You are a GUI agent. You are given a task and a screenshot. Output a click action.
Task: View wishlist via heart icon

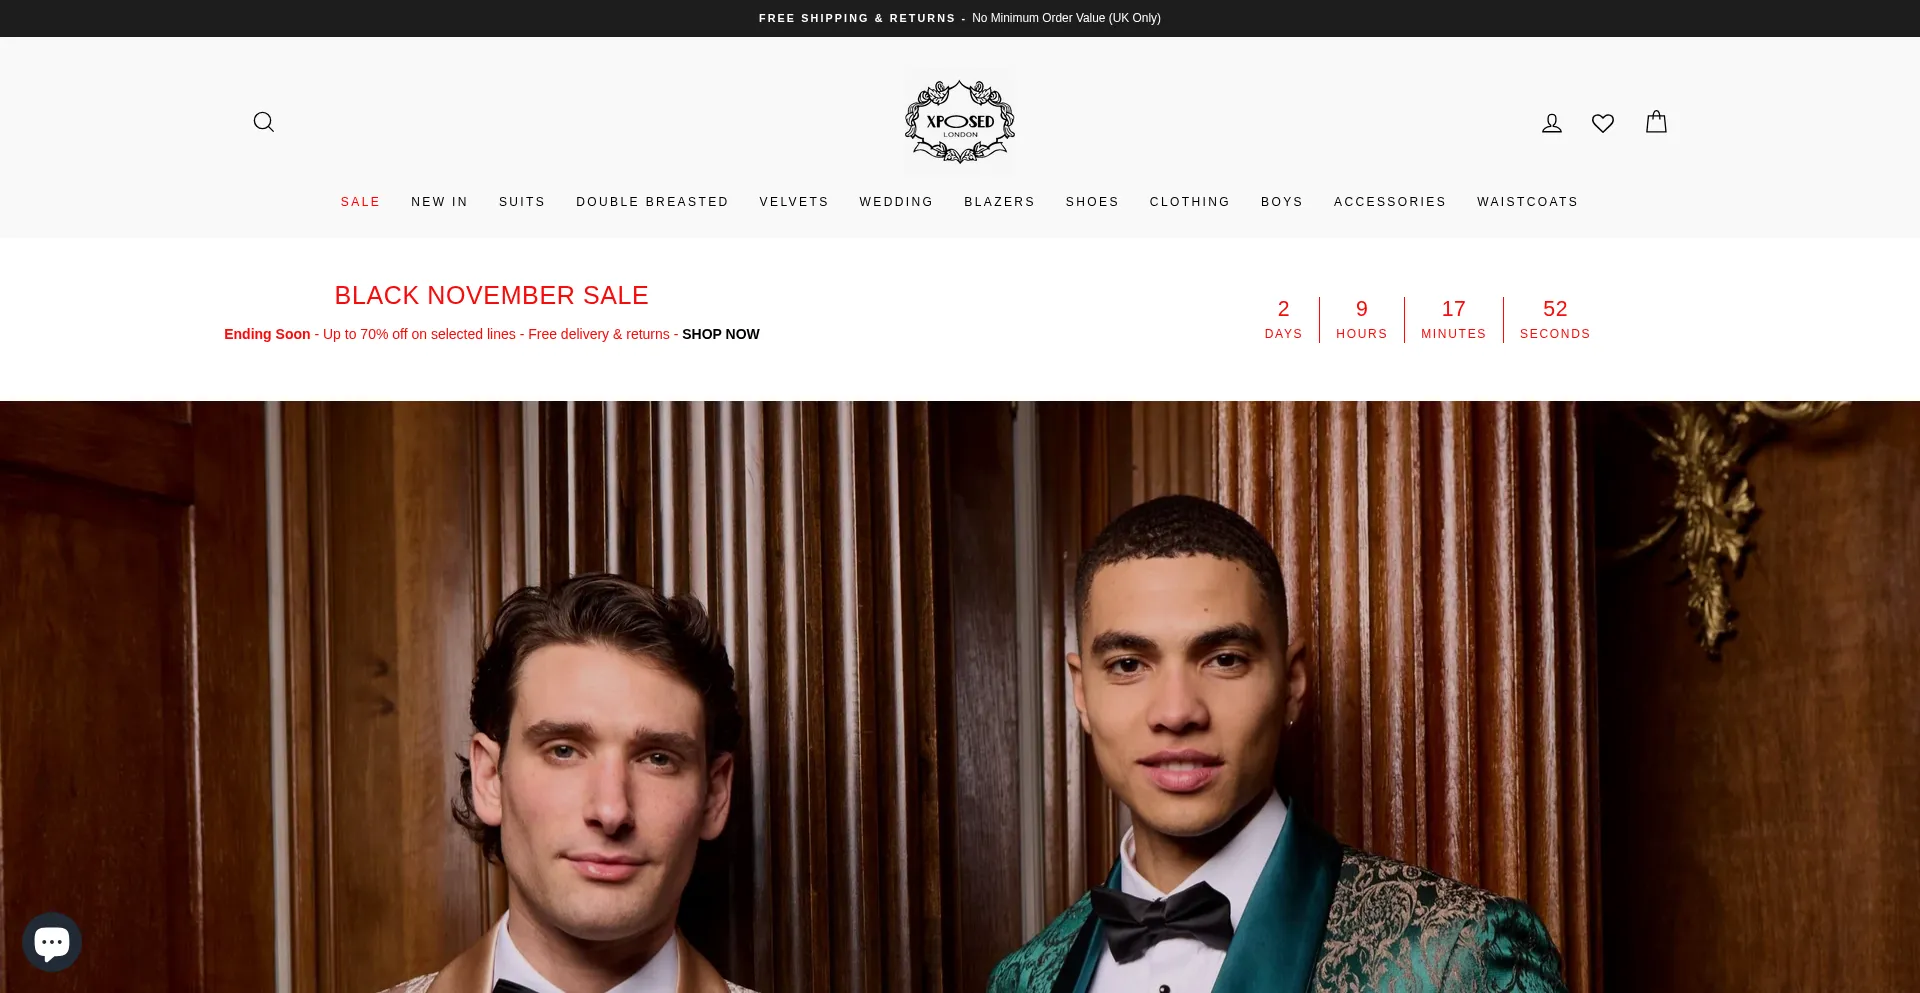click(x=1603, y=123)
